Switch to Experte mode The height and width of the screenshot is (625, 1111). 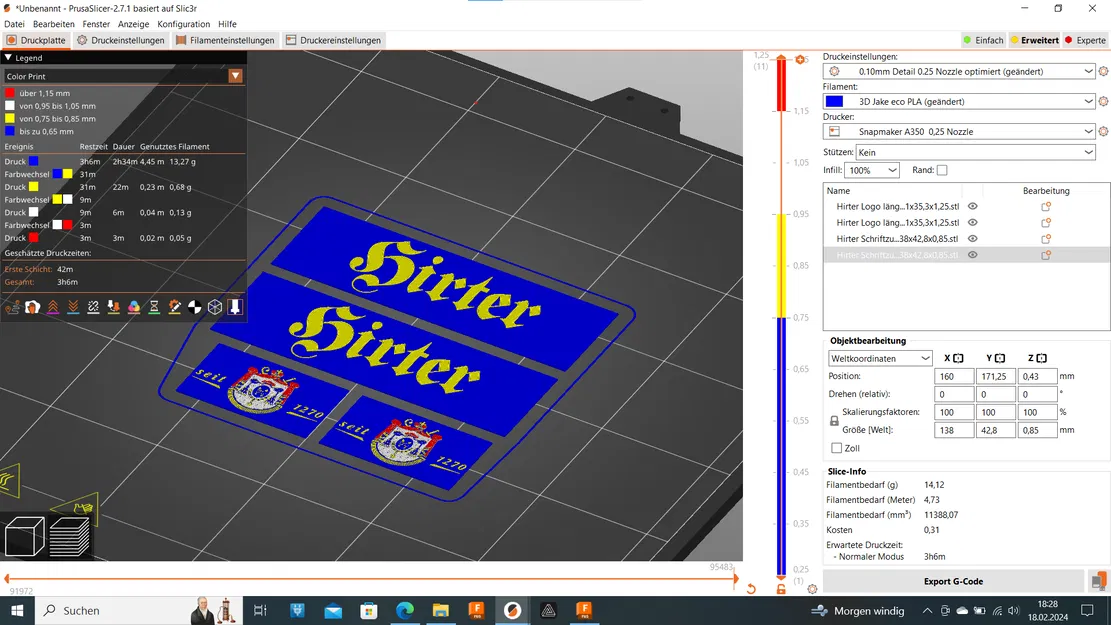tap(1085, 40)
